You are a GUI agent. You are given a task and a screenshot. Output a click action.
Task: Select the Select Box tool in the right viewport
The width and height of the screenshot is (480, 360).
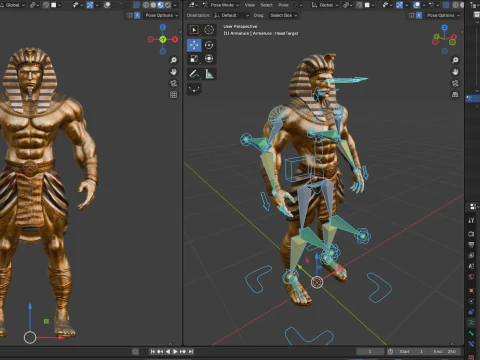point(194,30)
